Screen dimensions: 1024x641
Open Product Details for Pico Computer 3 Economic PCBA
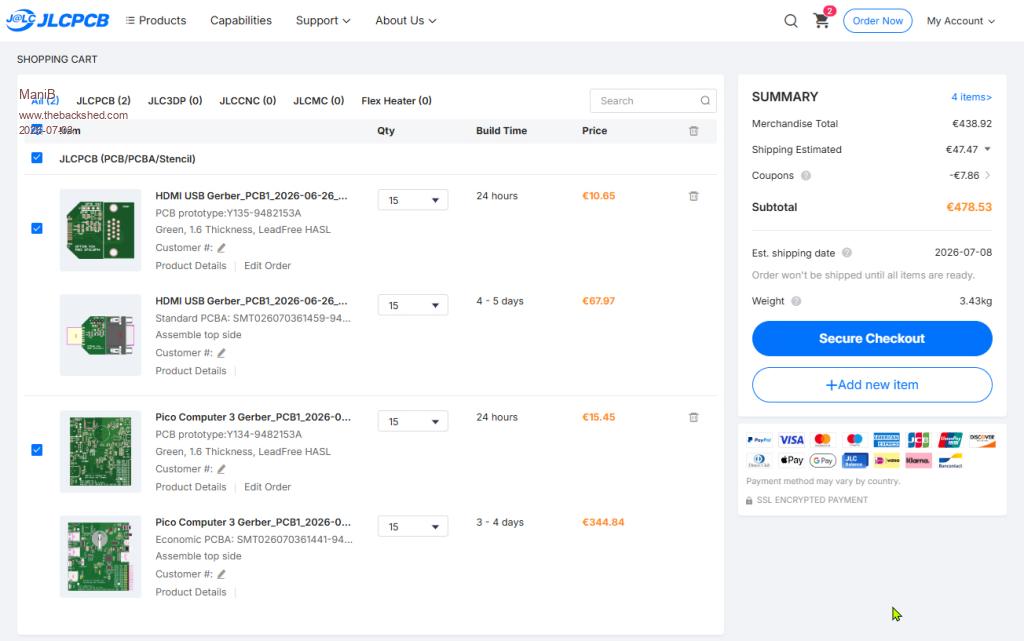[x=191, y=592]
